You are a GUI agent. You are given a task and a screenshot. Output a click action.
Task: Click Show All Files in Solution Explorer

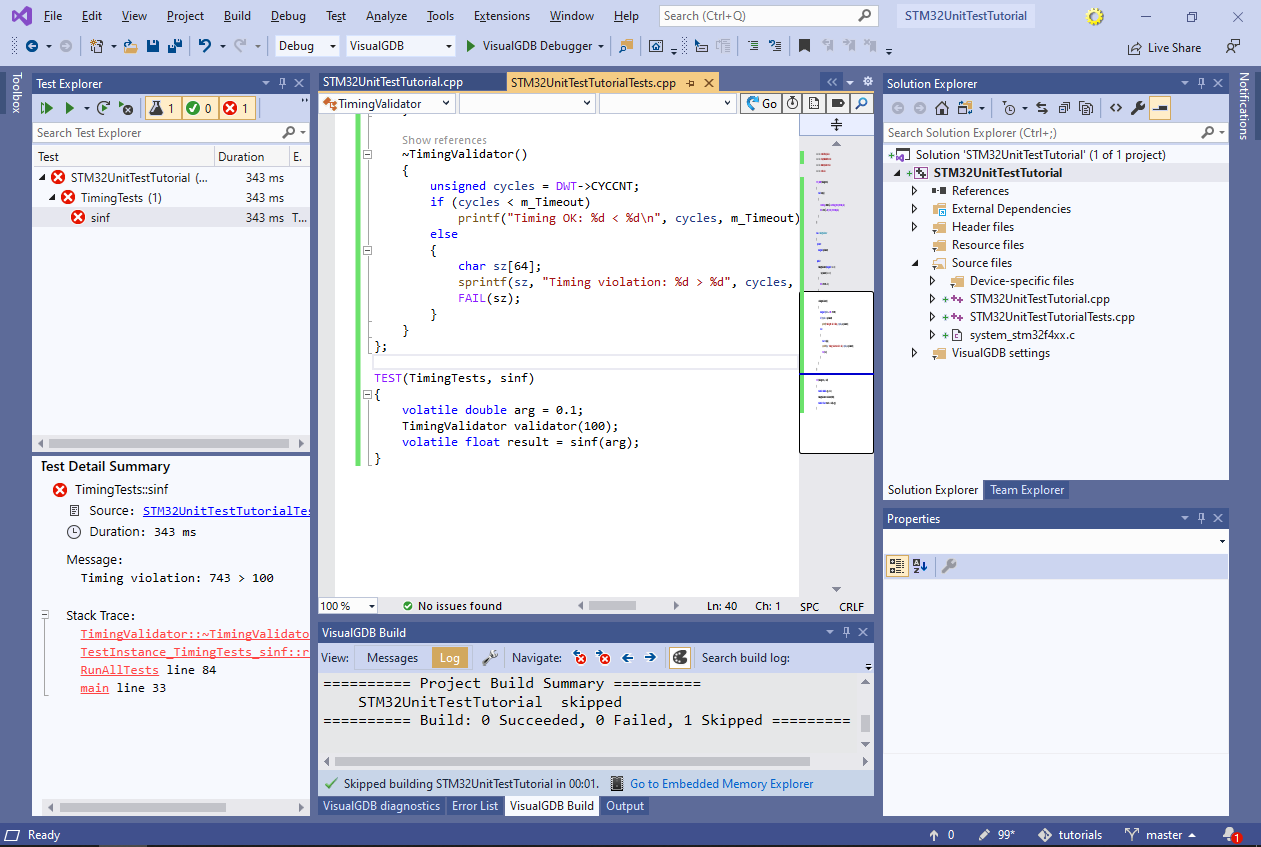pos(1087,108)
